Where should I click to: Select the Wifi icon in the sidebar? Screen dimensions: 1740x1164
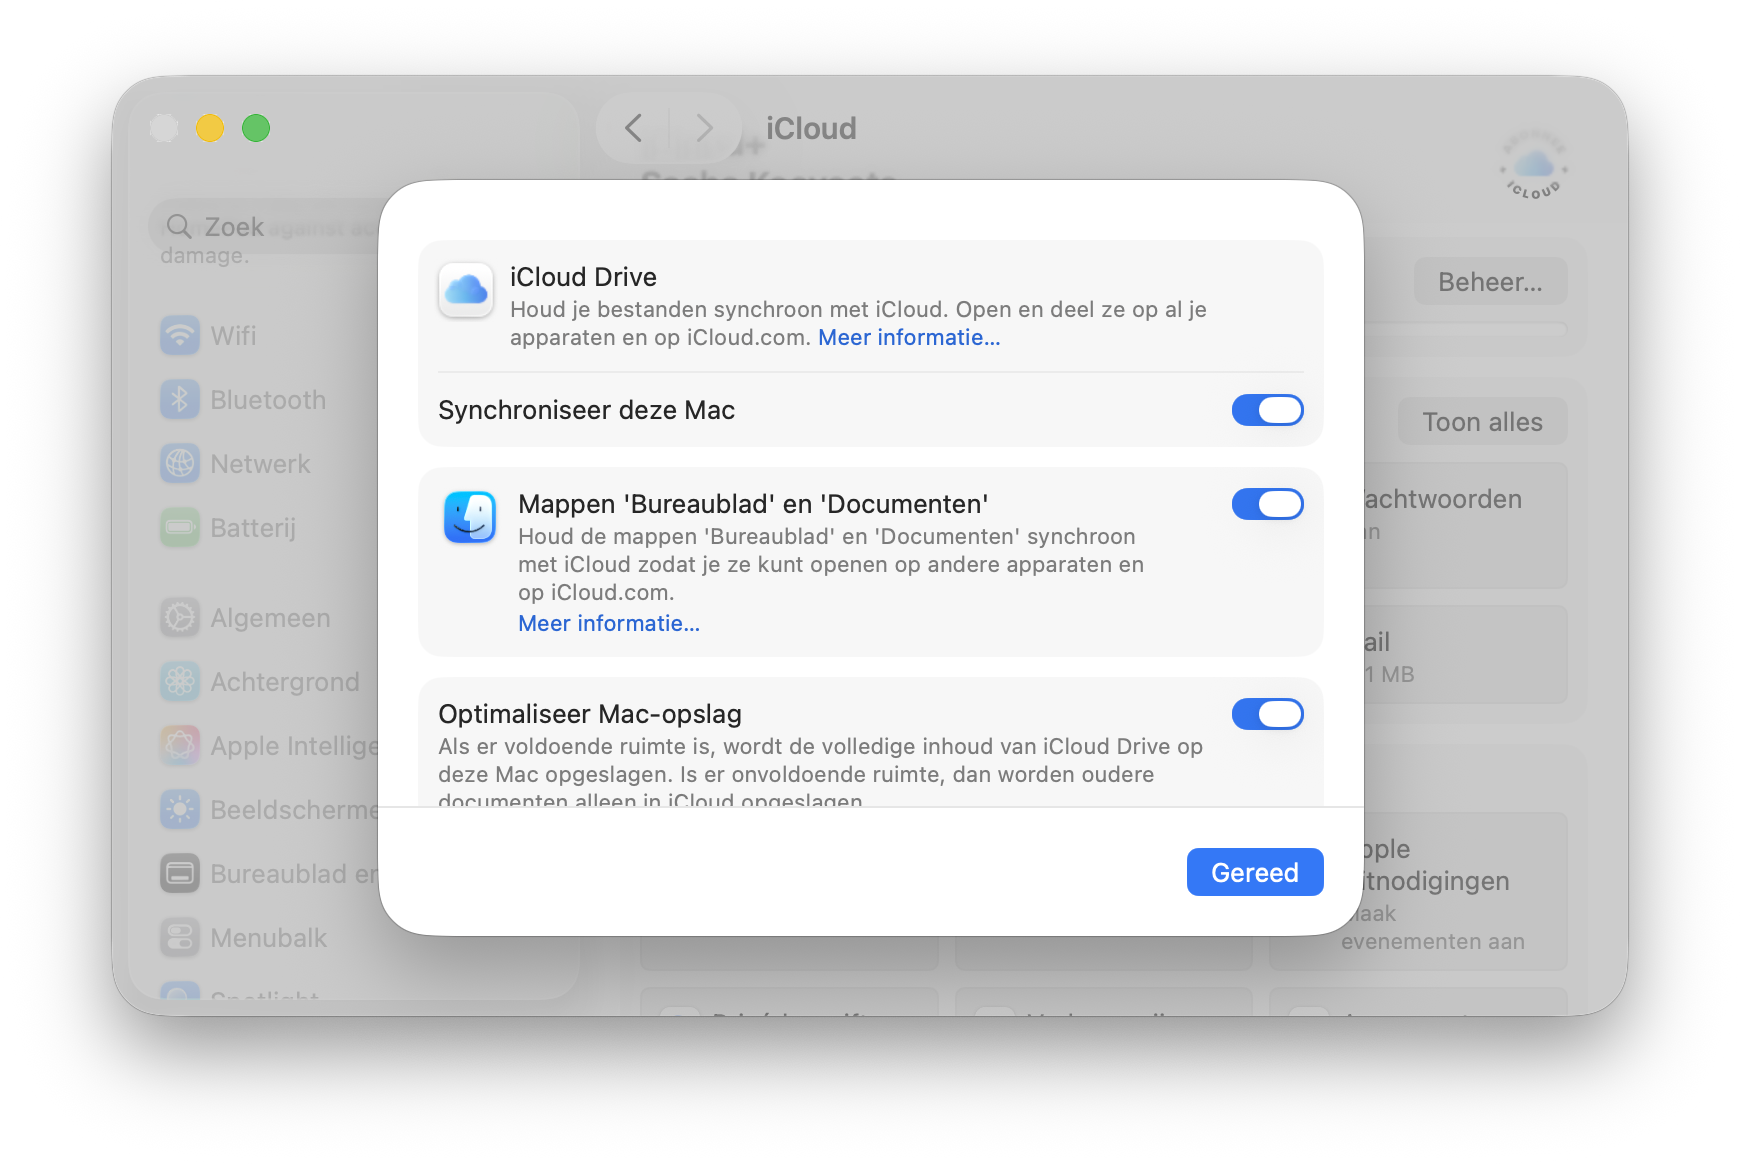point(179,336)
